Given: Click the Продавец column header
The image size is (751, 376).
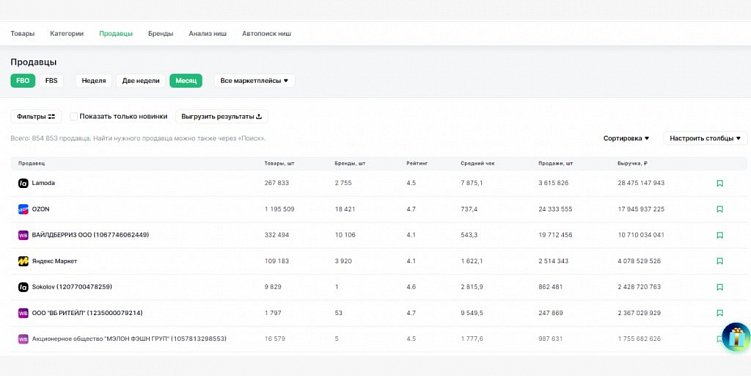Looking at the screenshot, I should [32, 163].
